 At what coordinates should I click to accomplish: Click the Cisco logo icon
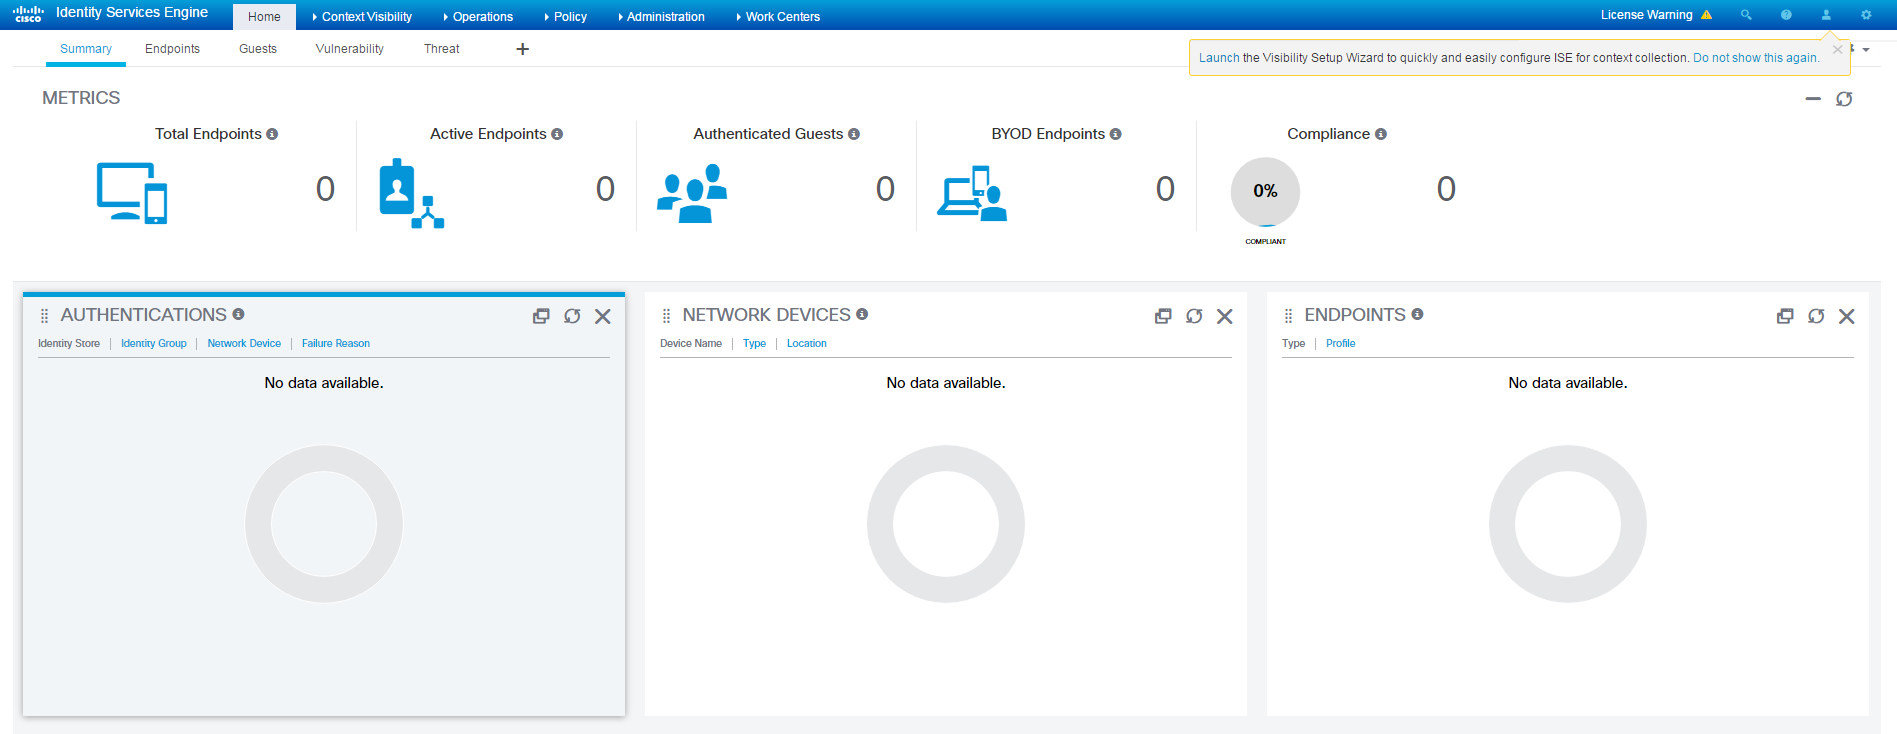(x=28, y=14)
